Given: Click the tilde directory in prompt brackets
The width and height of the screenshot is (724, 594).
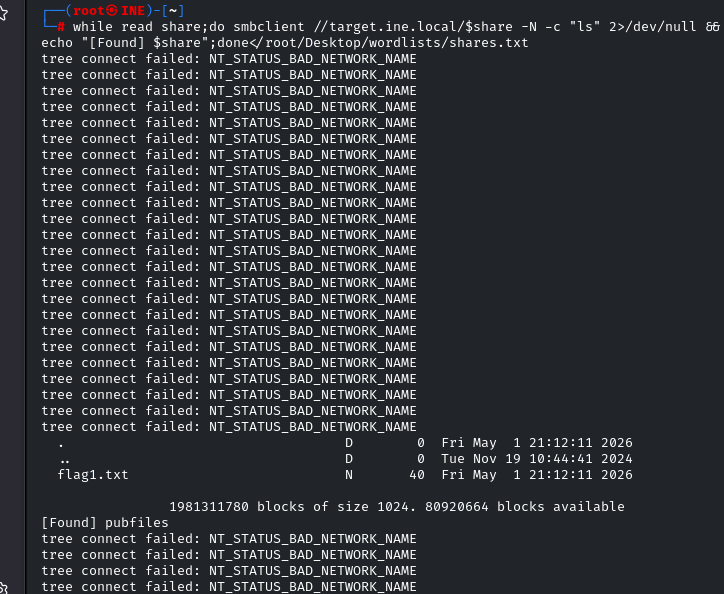Looking at the screenshot, I should [173, 11].
